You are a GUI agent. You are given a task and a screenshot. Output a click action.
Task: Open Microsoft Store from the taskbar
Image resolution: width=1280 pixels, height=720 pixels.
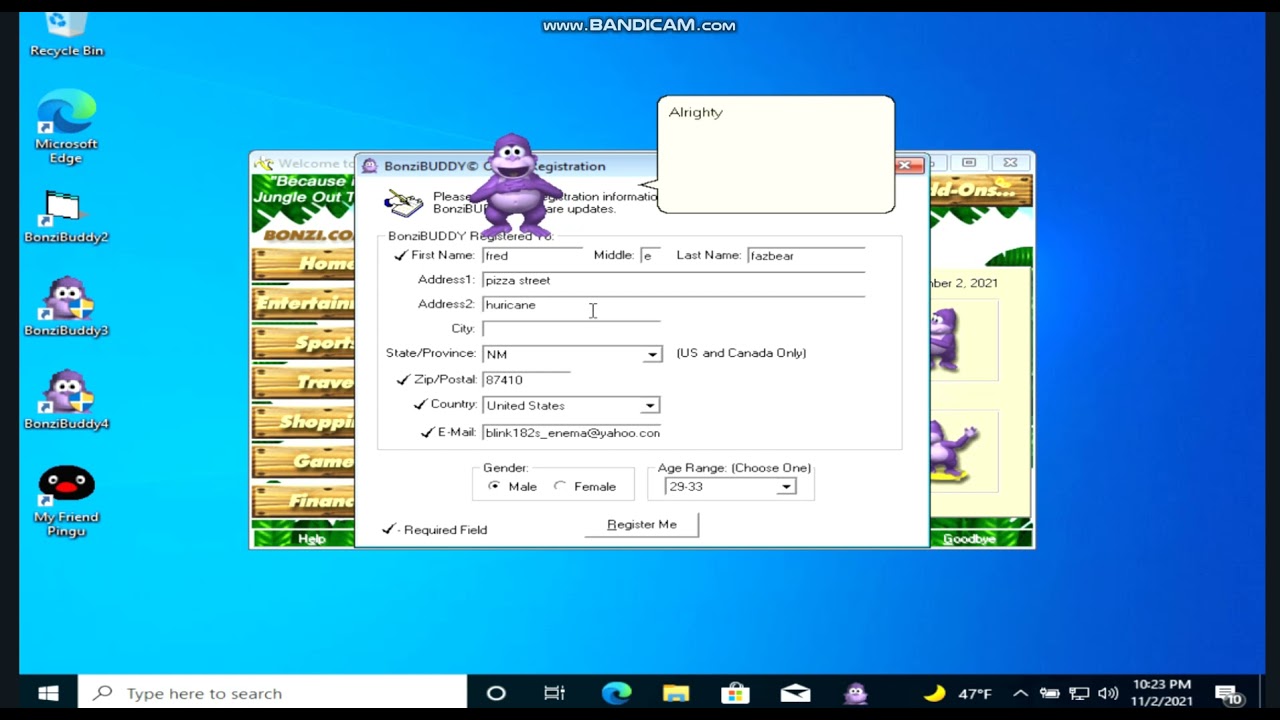coord(736,693)
